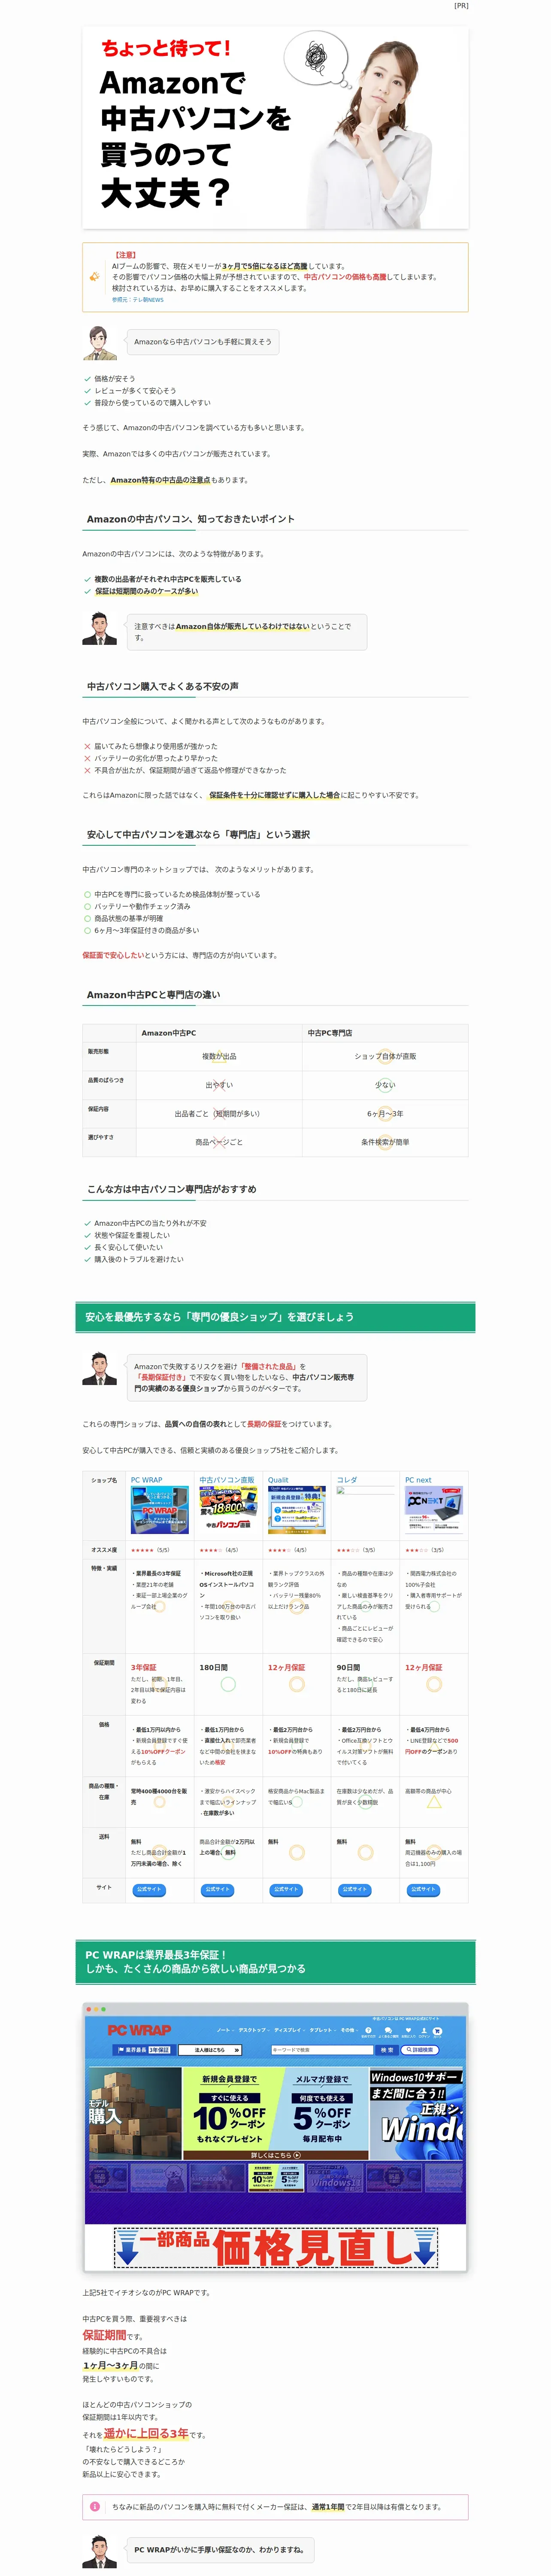Click the PC WRAP website screenshot image
The image size is (551, 2576).
click(x=275, y=2136)
